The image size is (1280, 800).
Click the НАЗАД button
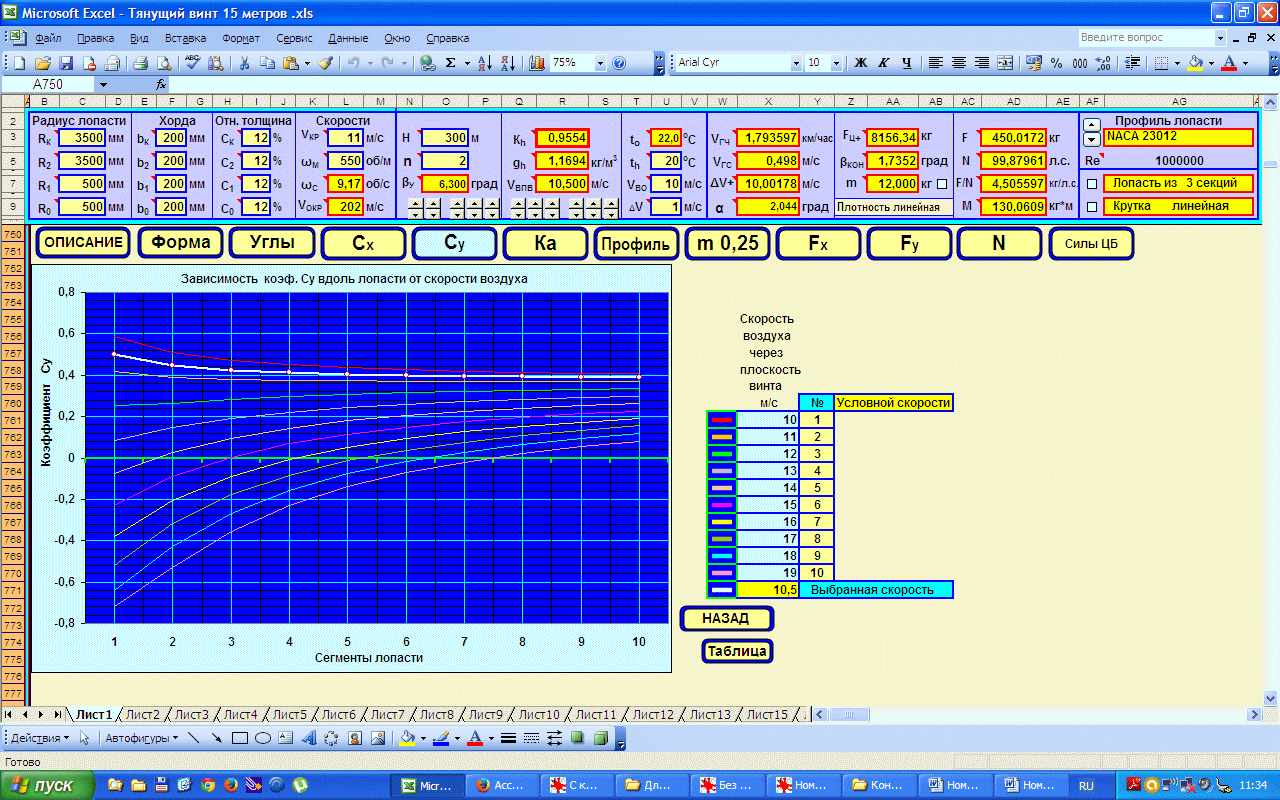[x=726, y=619]
